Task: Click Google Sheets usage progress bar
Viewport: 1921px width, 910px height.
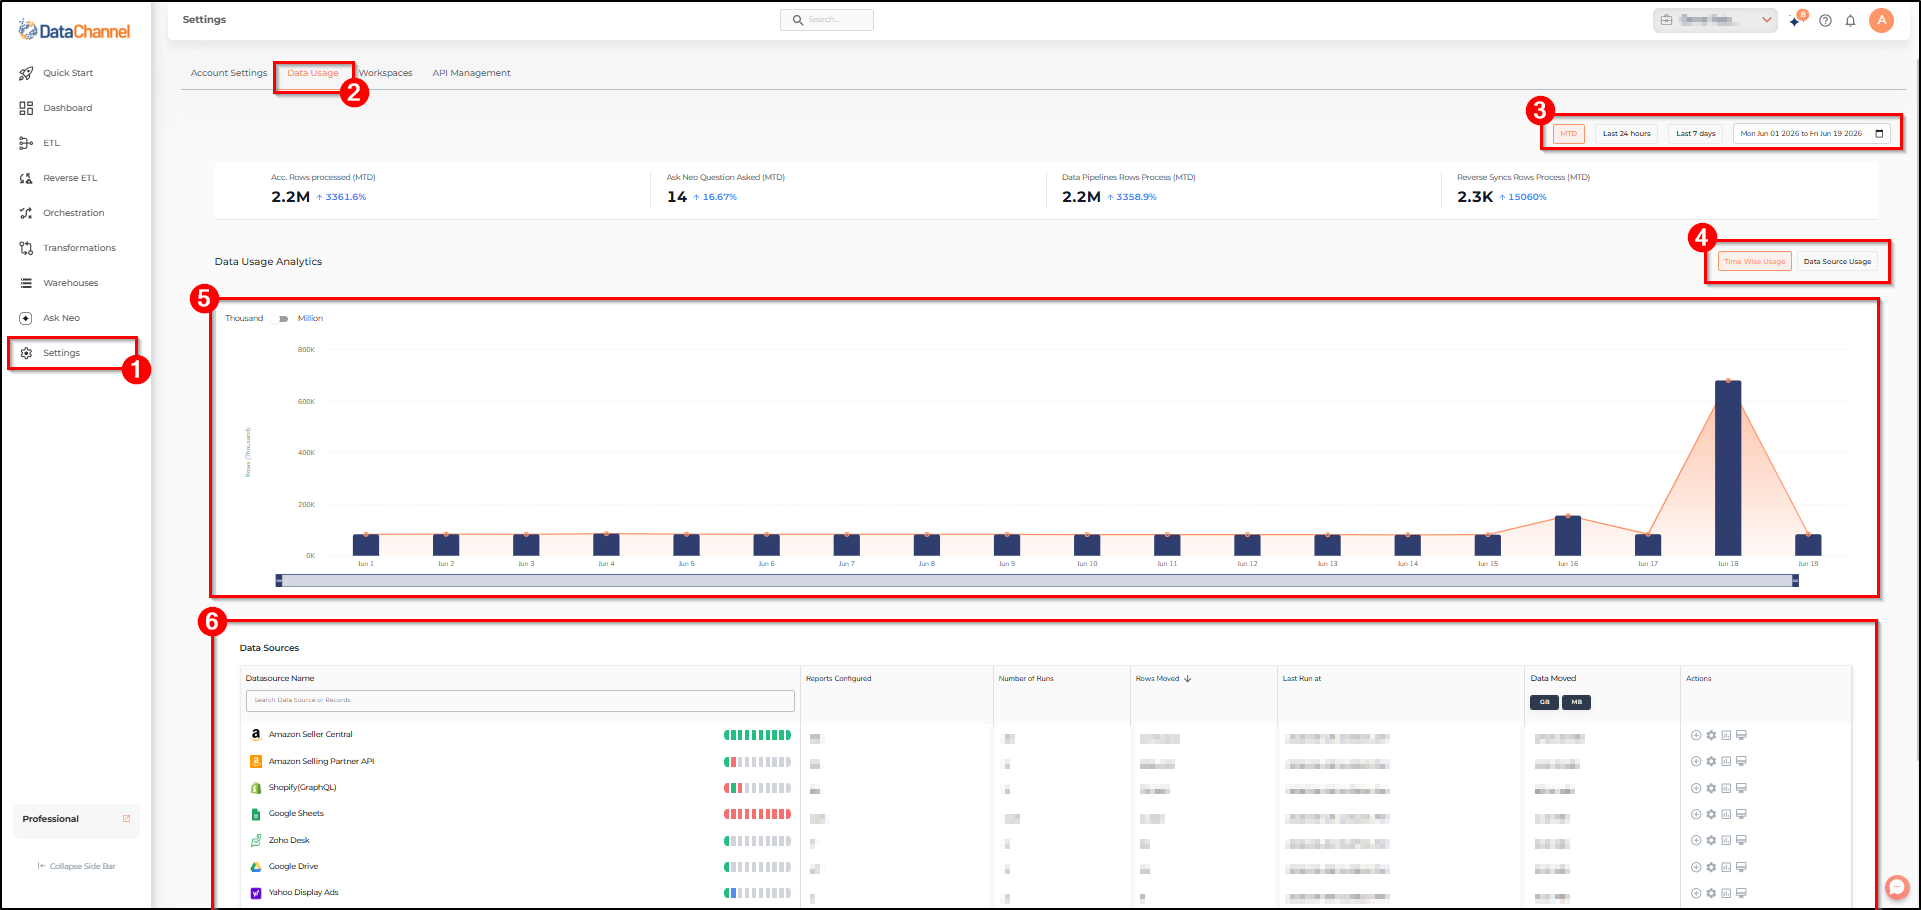Action: click(x=757, y=814)
